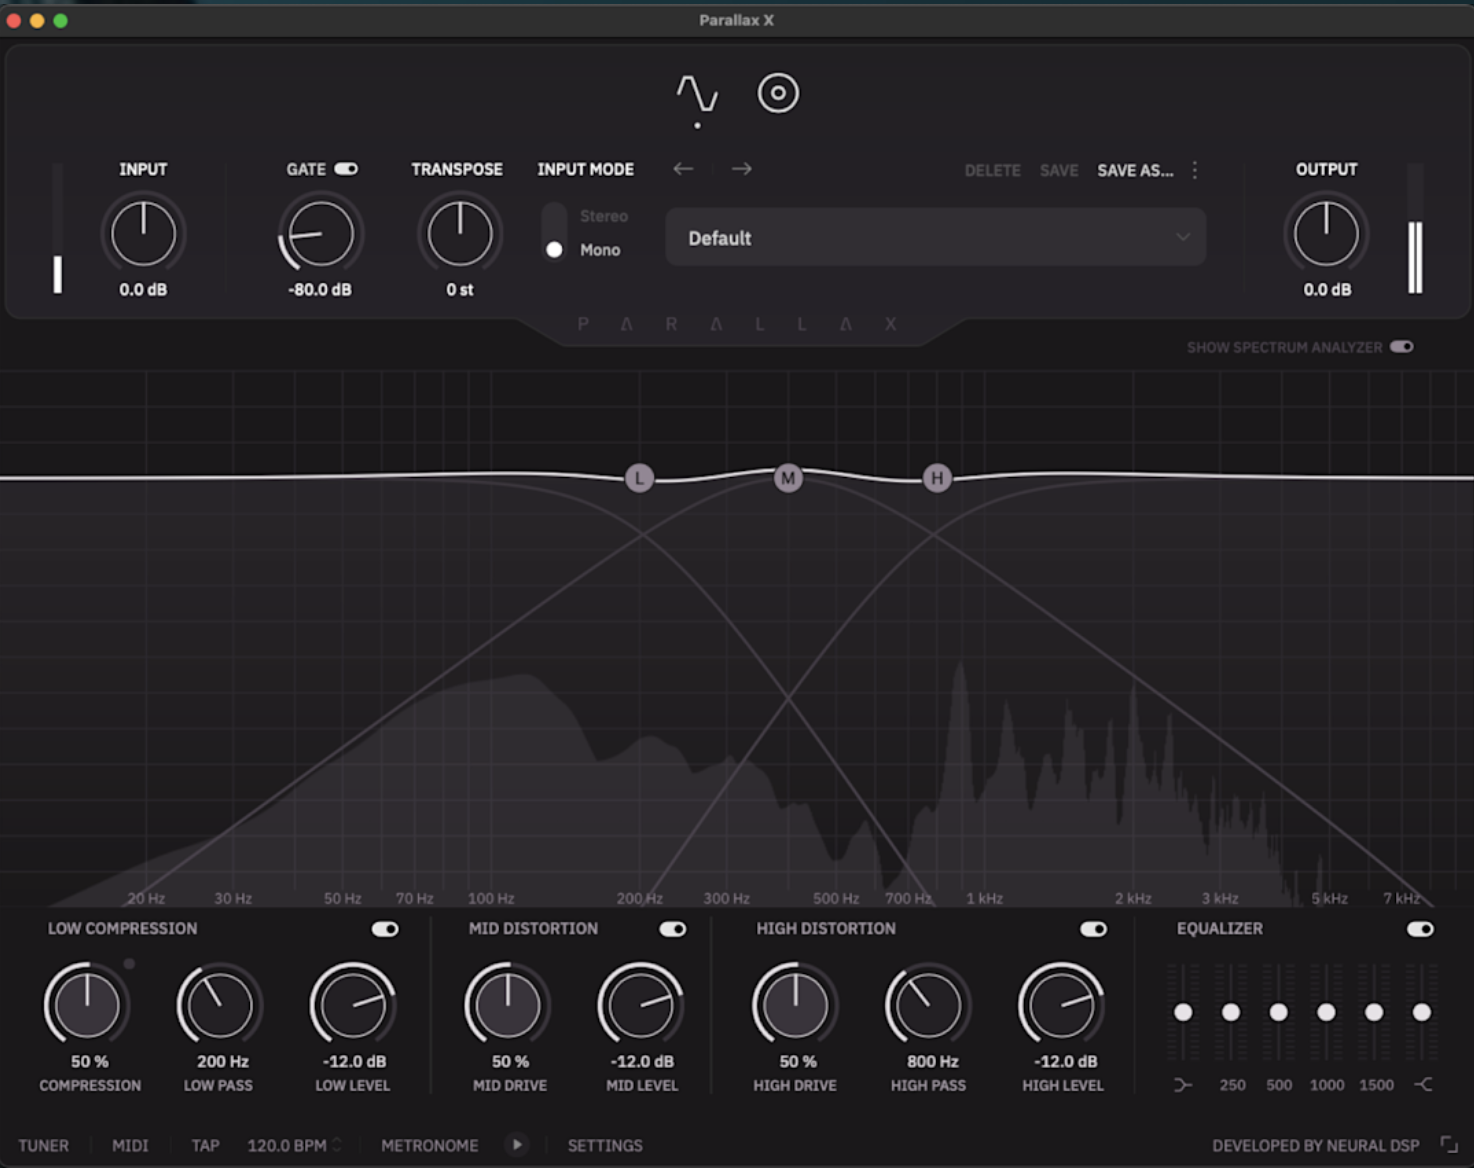Click the 250 band EQ slider handle

pos(1231,1013)
